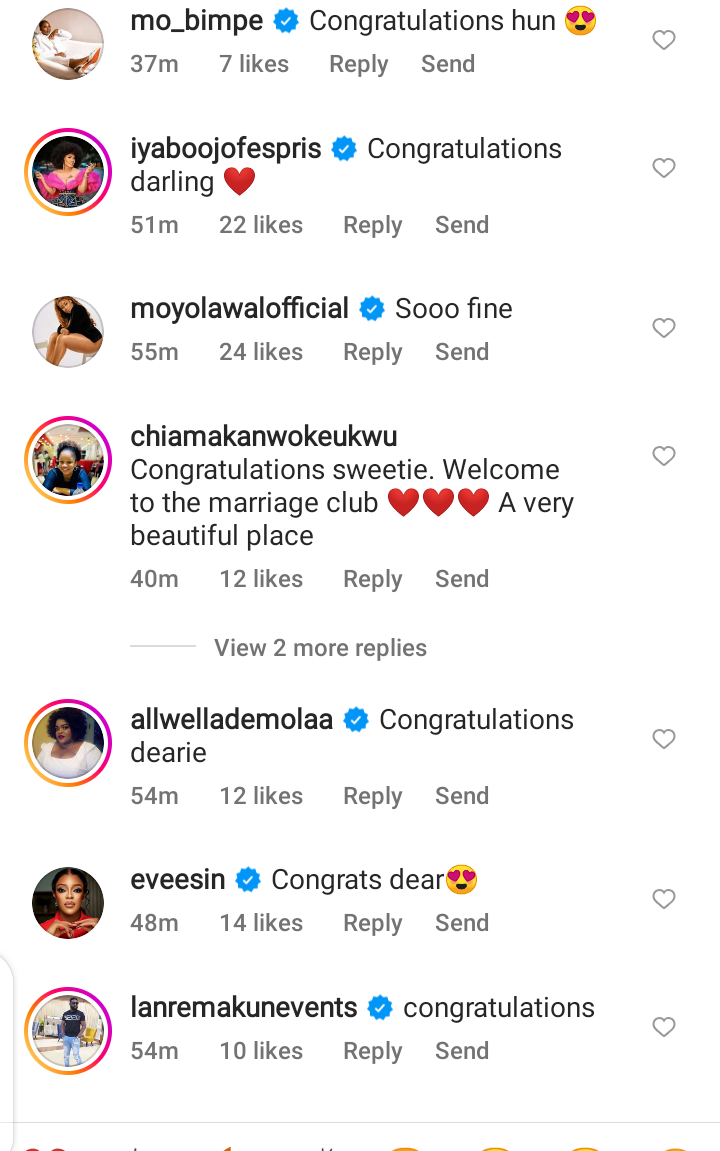View iyaboojofespris's story avatar
Viewport: 720px width, 1151px height.
coord(68,172)
